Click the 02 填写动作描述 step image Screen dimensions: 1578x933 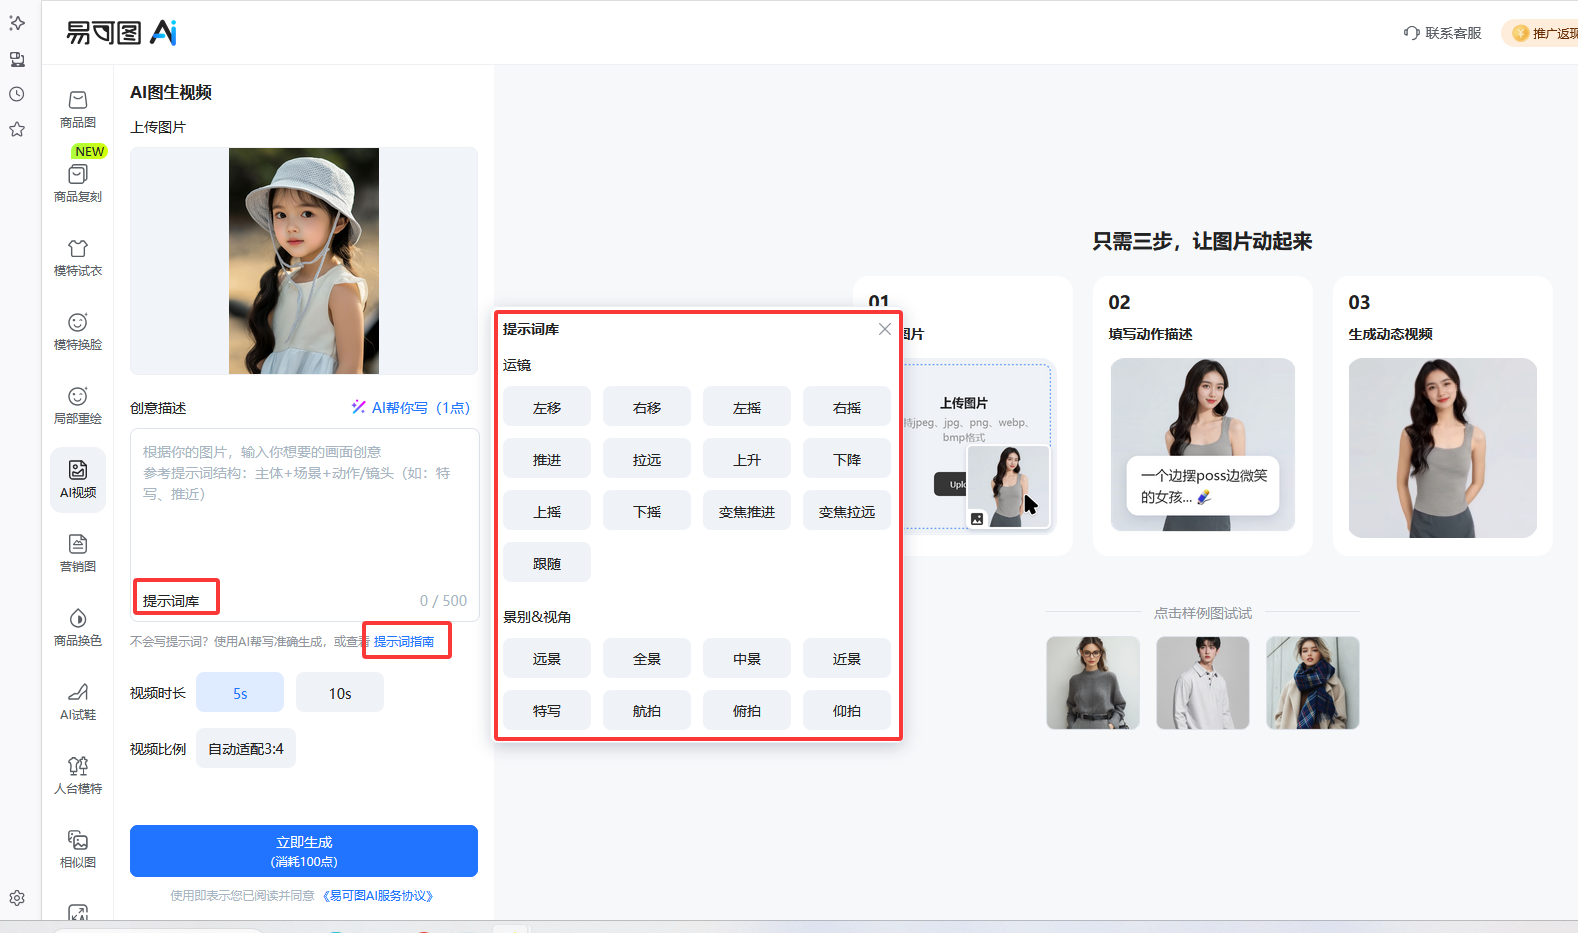click(x=1203, y=445)
